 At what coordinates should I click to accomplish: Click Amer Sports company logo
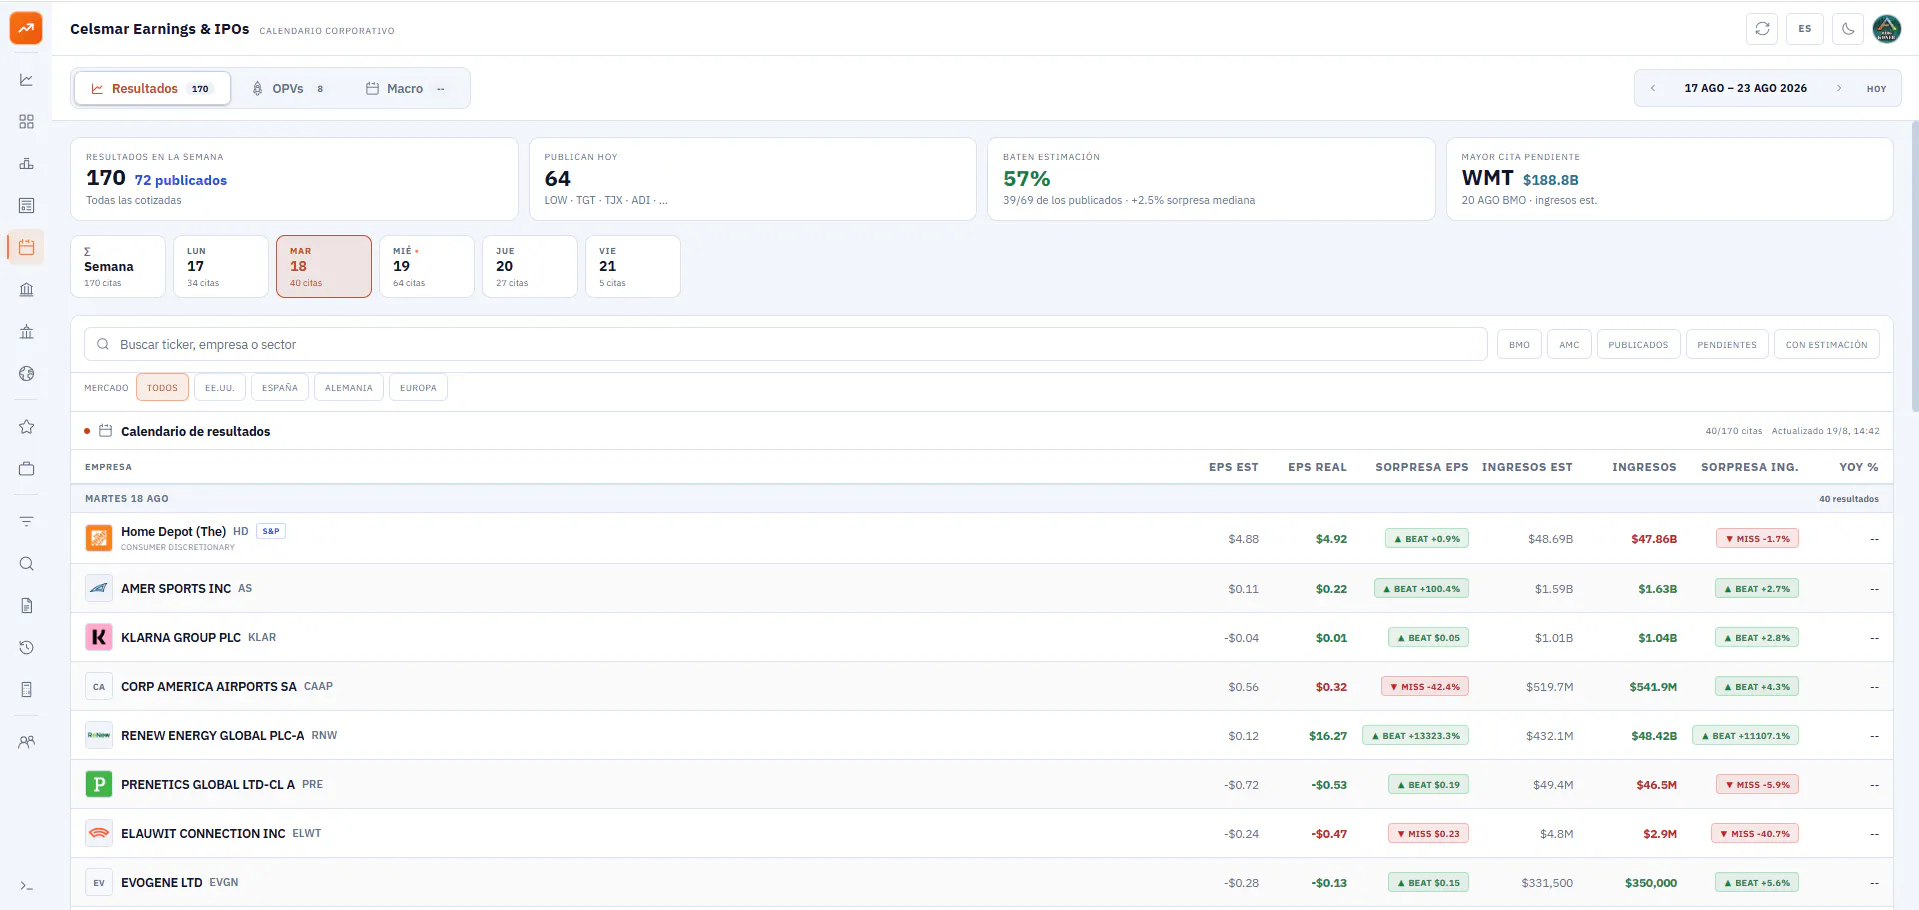pyautogui.click(x=98, y=588)
